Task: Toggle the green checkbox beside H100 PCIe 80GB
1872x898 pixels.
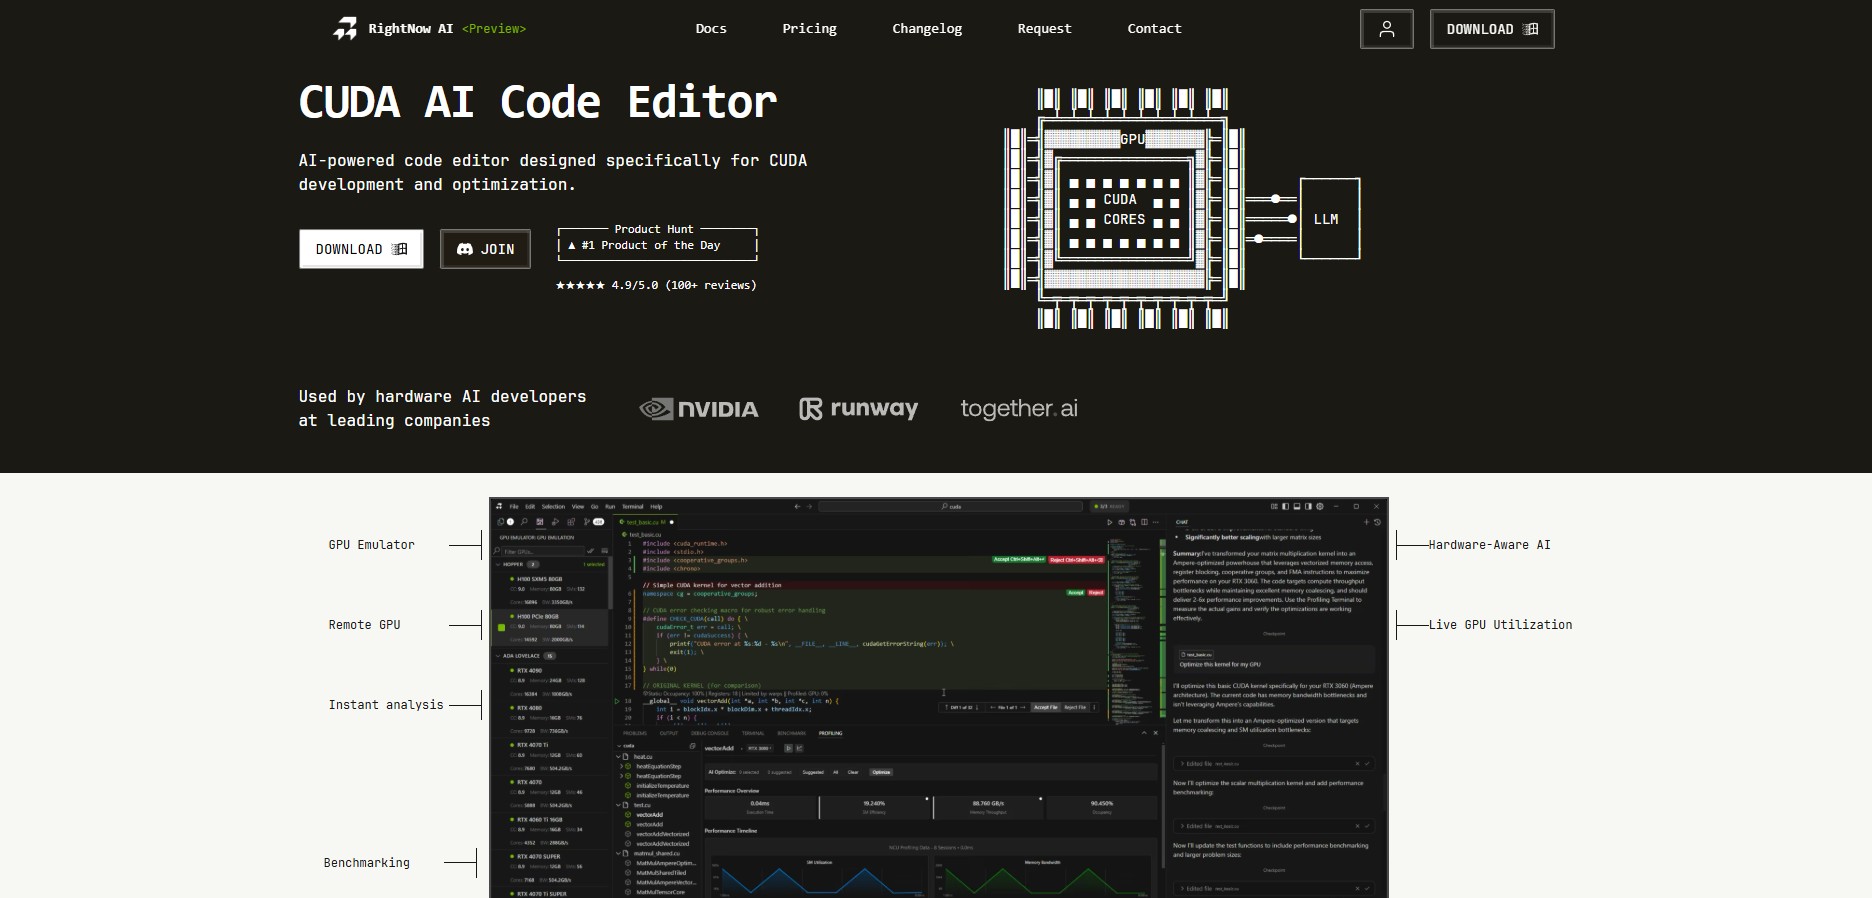Action: coord(501,627)
